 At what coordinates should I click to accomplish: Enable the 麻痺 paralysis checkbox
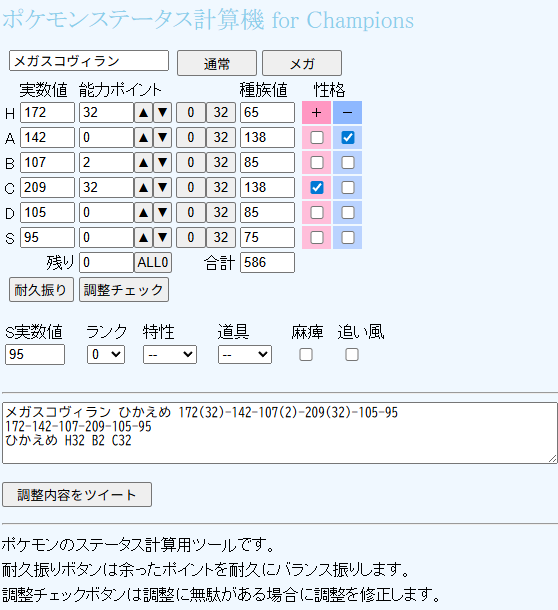(306, 354)
